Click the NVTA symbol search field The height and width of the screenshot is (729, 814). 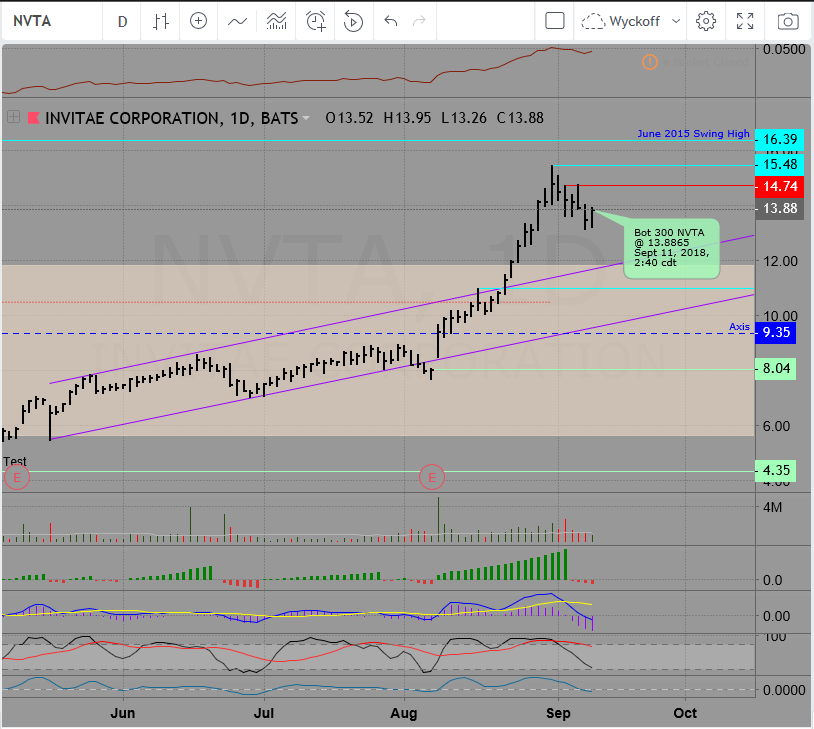[50, 21]
